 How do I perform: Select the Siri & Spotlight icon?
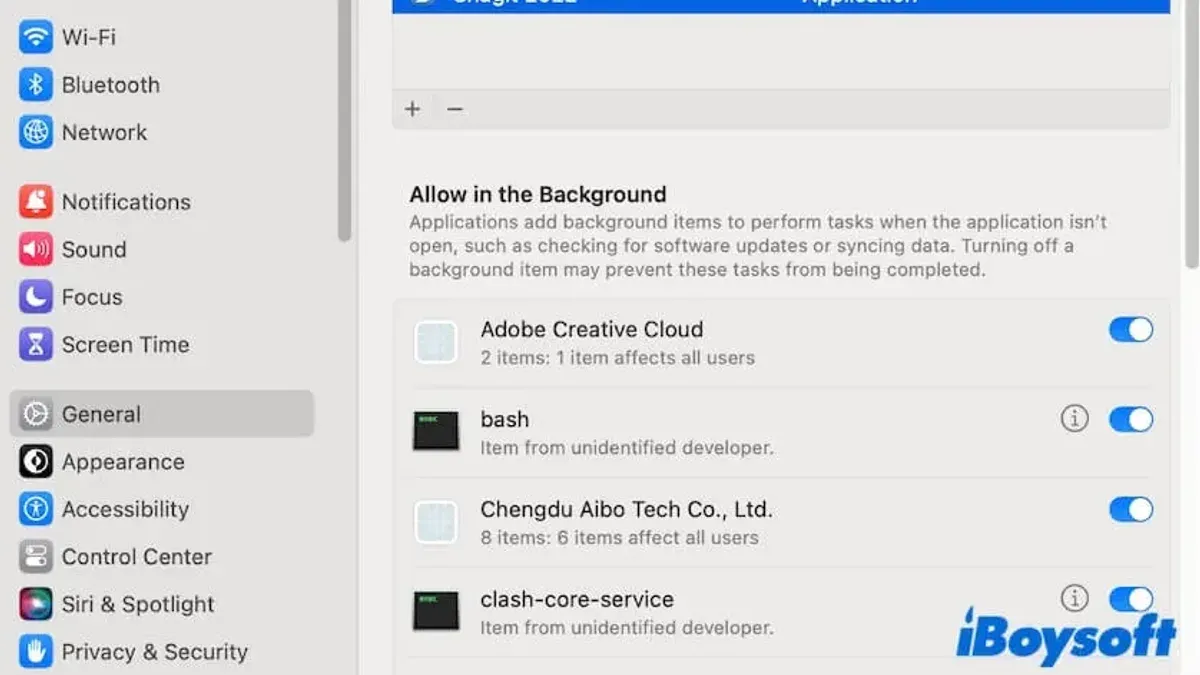(x=36, y=604)
